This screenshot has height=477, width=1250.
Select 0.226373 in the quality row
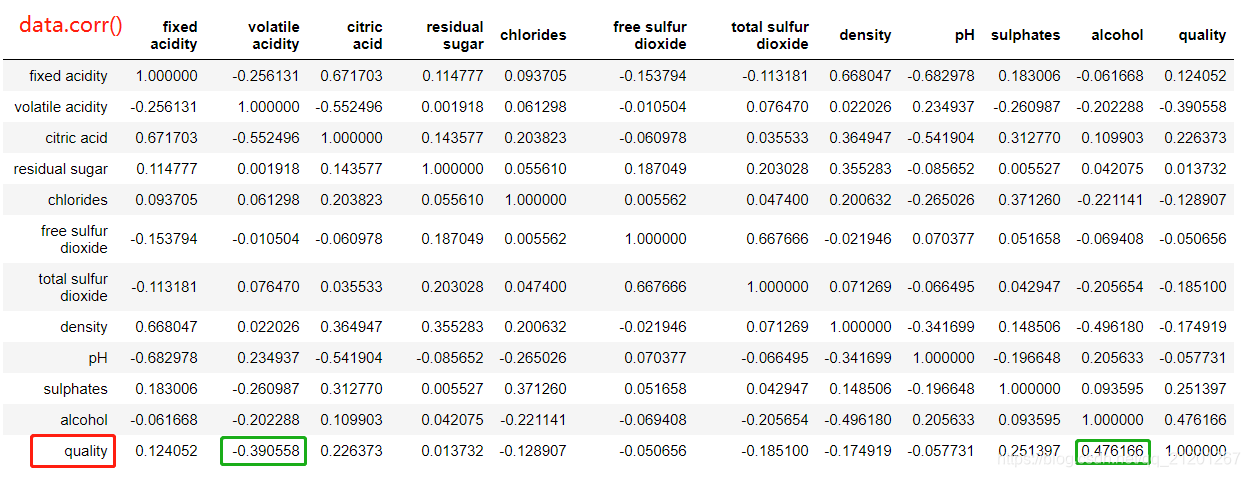(x=352, y=451)
